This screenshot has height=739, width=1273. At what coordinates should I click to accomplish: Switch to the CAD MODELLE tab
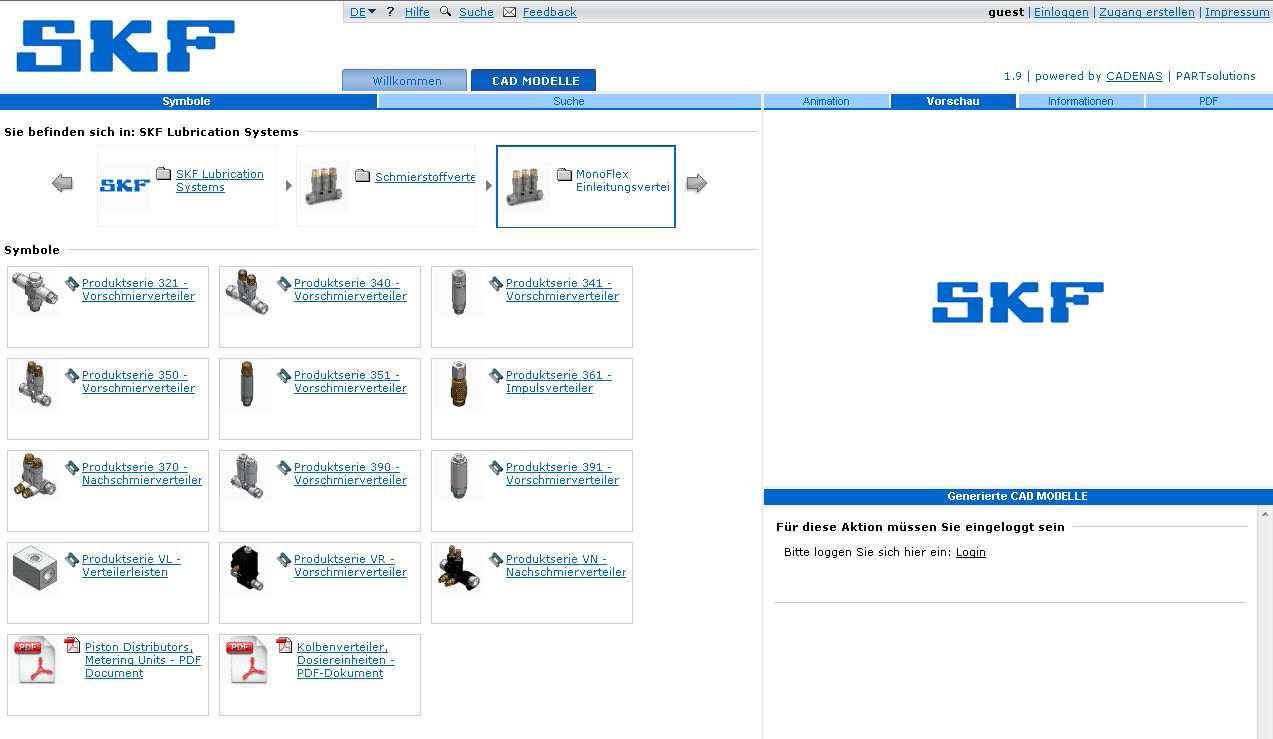coord(534,80)
